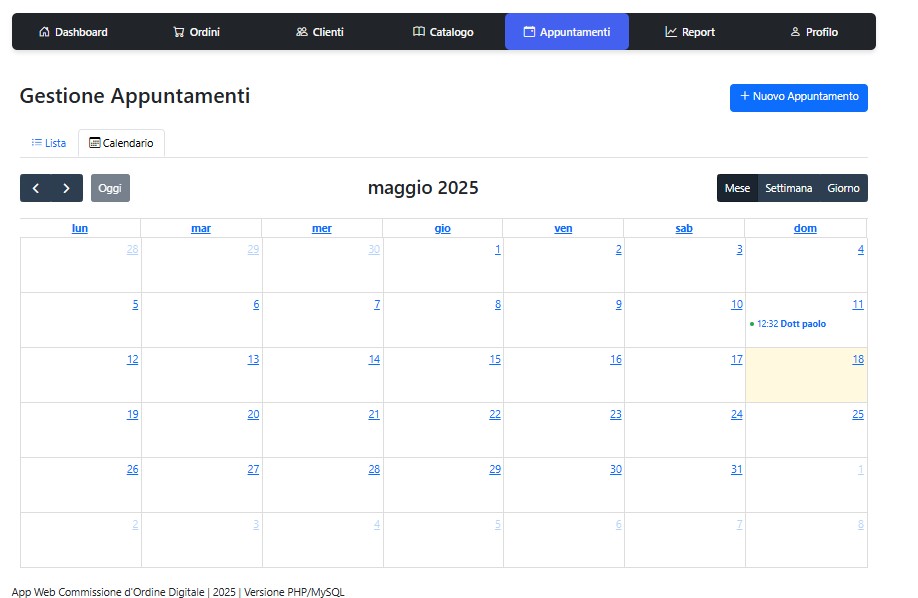
Task: Open the Clienti people icon
Action: click(302, 32)
